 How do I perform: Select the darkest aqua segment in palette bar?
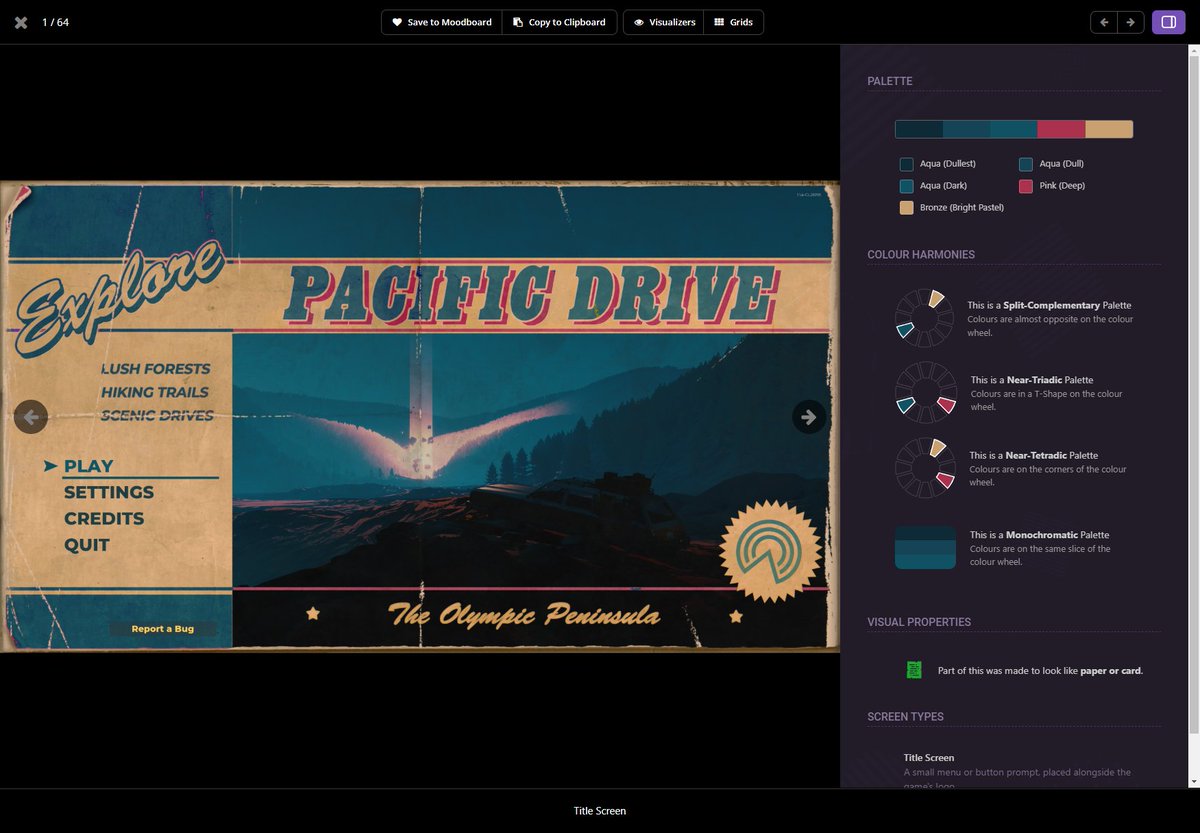point(919,129)
